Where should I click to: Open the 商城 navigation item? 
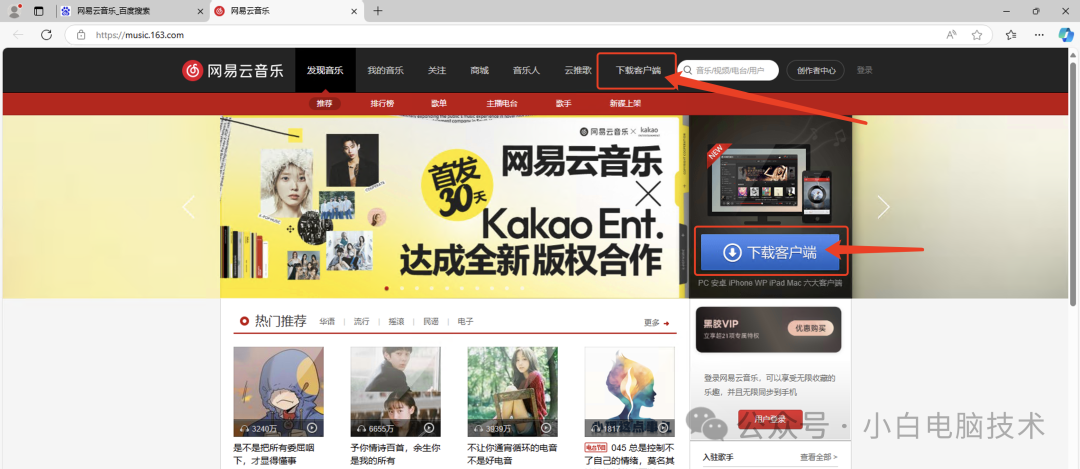pos(479,70)
